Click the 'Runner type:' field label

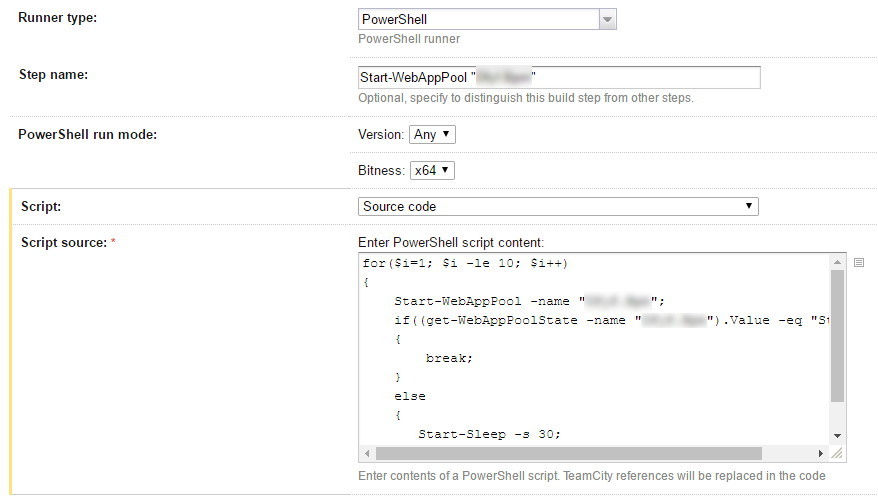click(58, 19)
